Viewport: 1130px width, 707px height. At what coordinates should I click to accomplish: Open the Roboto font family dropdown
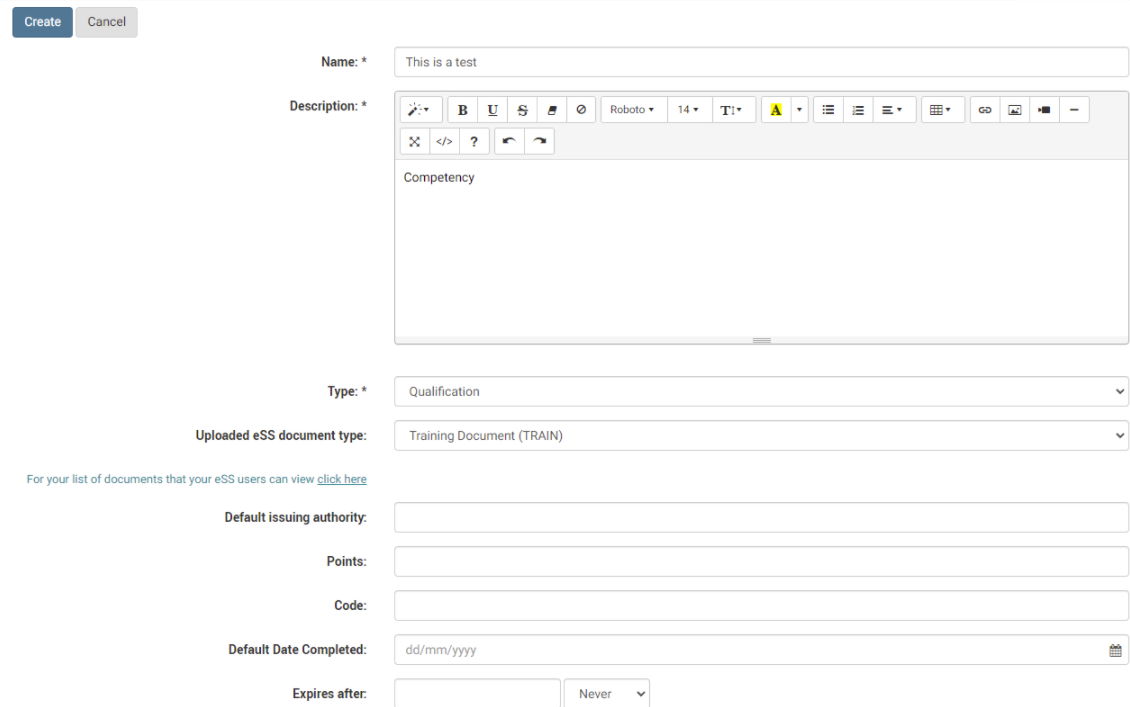[x=633, y=110]
